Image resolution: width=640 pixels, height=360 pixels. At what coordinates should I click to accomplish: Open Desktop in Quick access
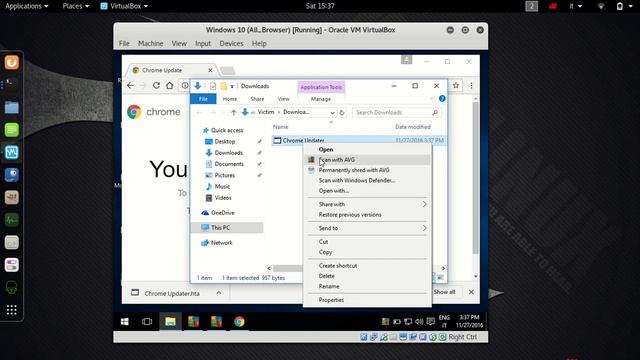click(225, 141)
